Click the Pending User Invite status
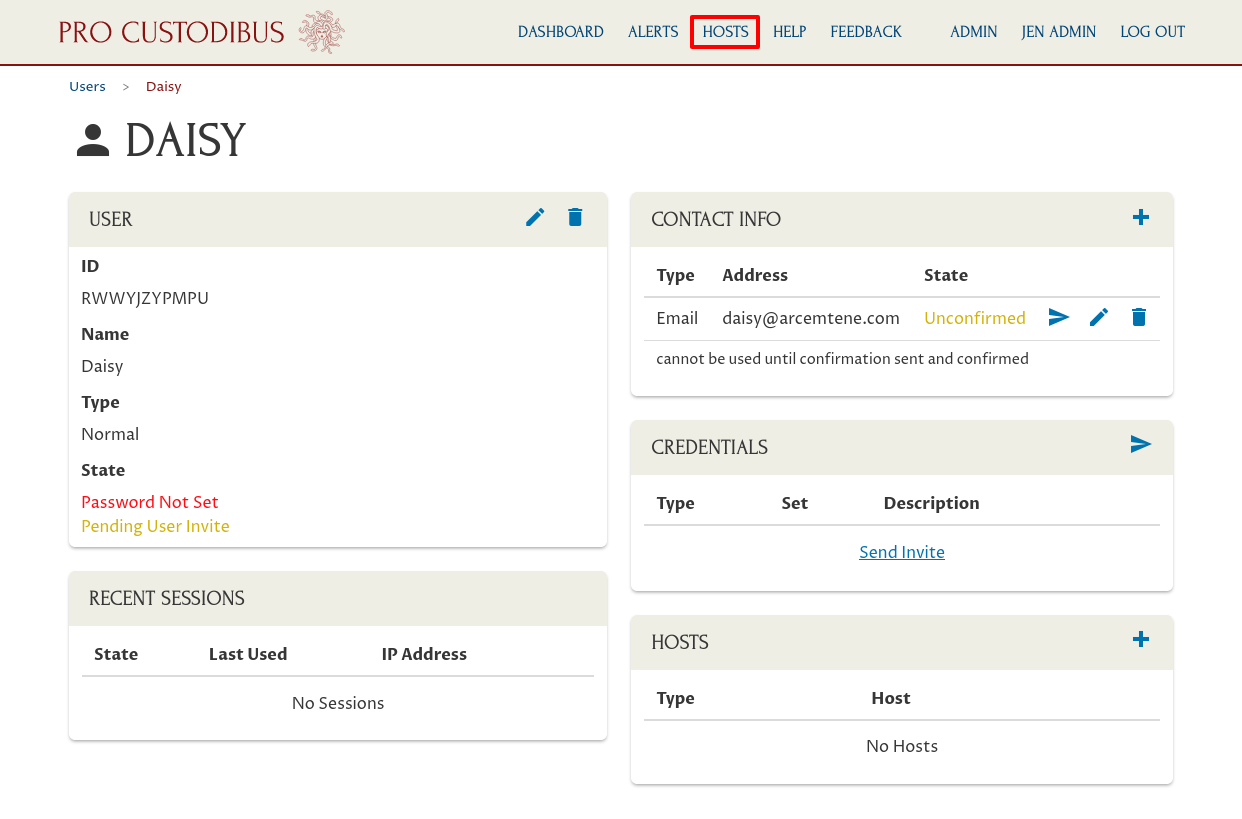The height and width of the screenshot is (819, 1242). pyautogui.click(x=155, y=526)
